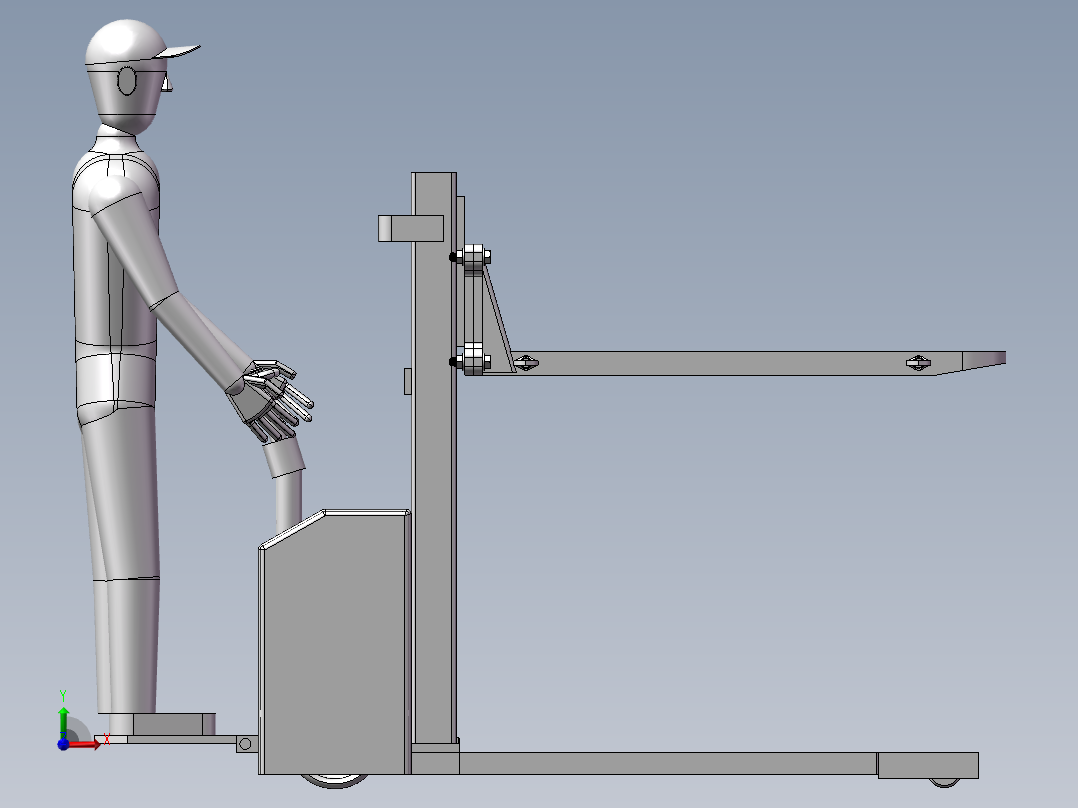Click the red X axis arrow of triad

tap(86, 744)
